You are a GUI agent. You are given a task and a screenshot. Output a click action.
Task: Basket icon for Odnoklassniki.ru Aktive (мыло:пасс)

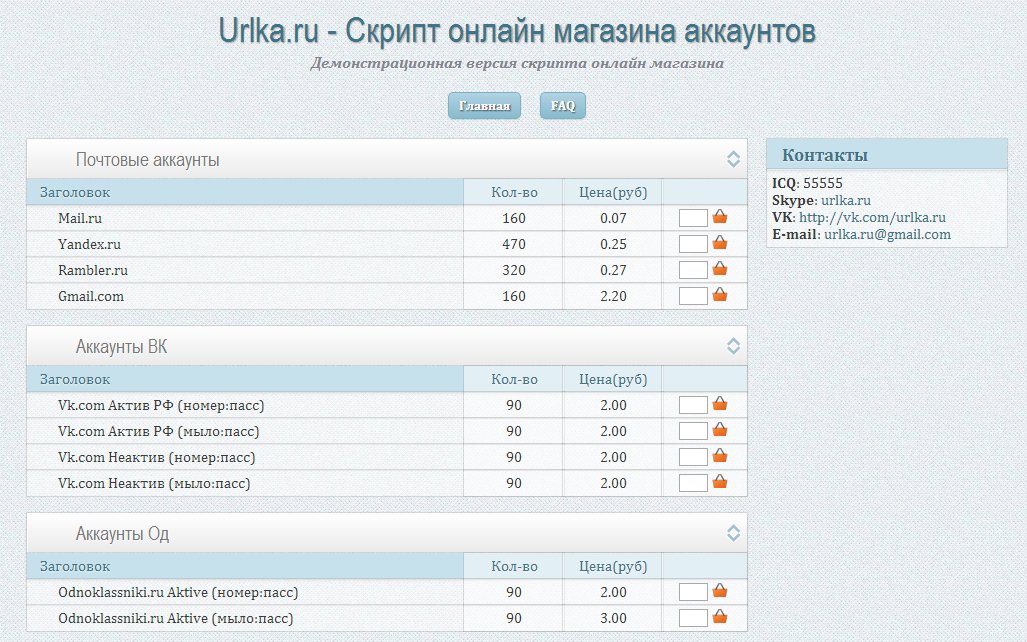(720, 616)
